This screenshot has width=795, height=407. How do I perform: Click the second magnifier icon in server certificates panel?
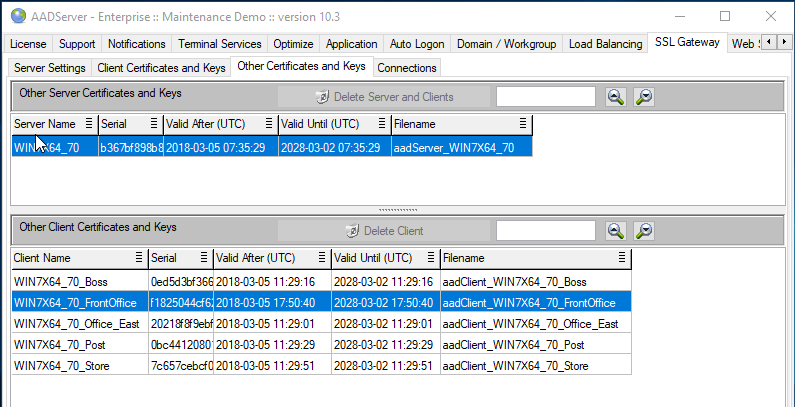(645, 97)
